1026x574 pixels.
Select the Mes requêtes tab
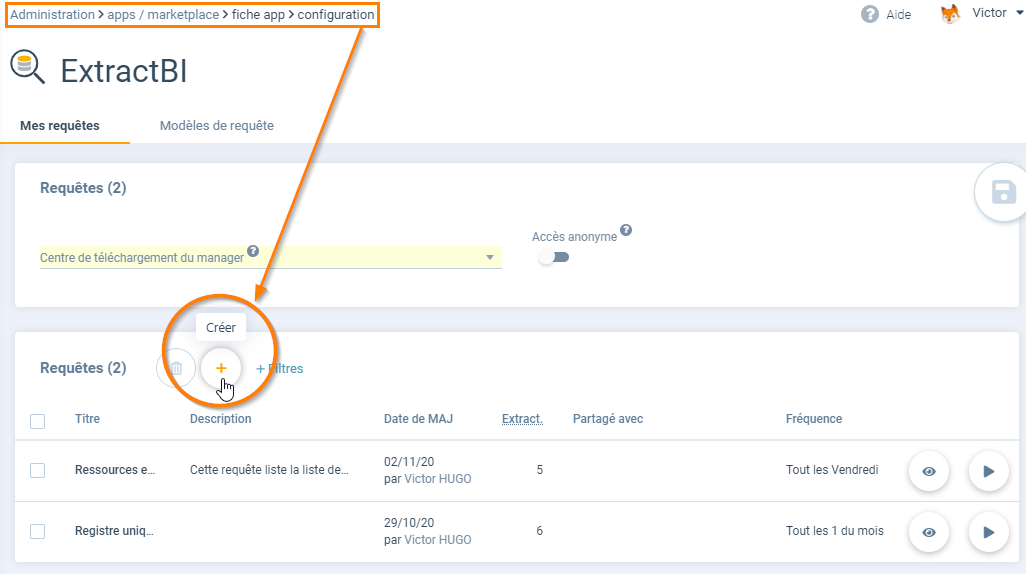click(60, 126)
